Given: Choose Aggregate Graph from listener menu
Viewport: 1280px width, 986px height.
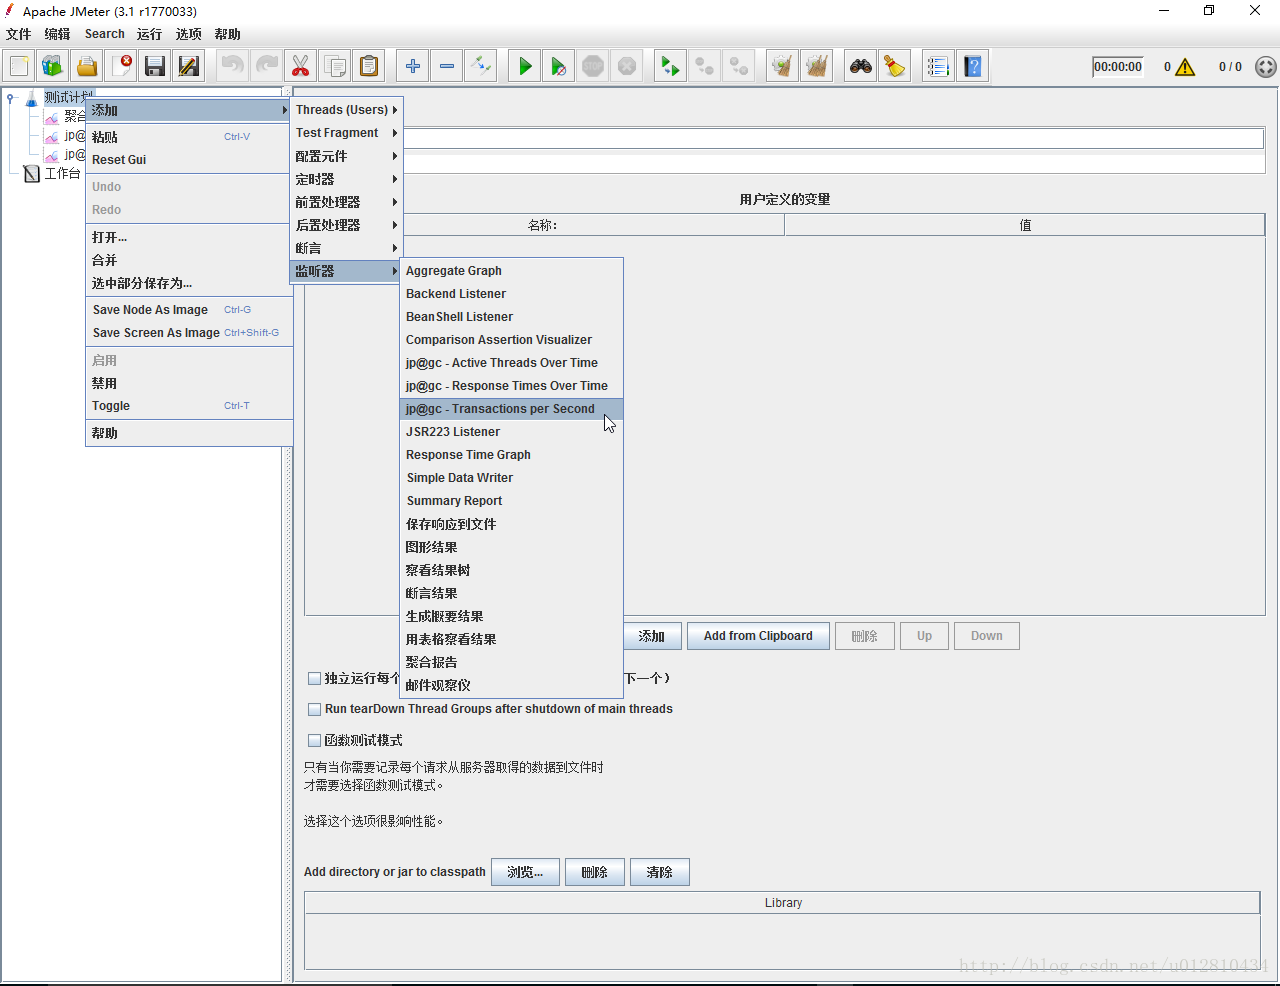Looking at the screenshot, I should (511, 271).
